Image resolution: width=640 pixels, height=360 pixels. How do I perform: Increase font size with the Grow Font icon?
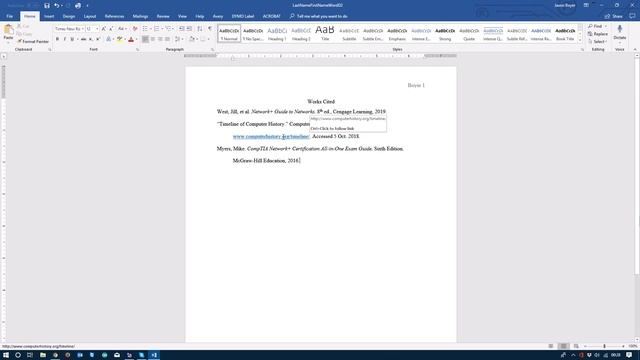click(x=104, y=29)
